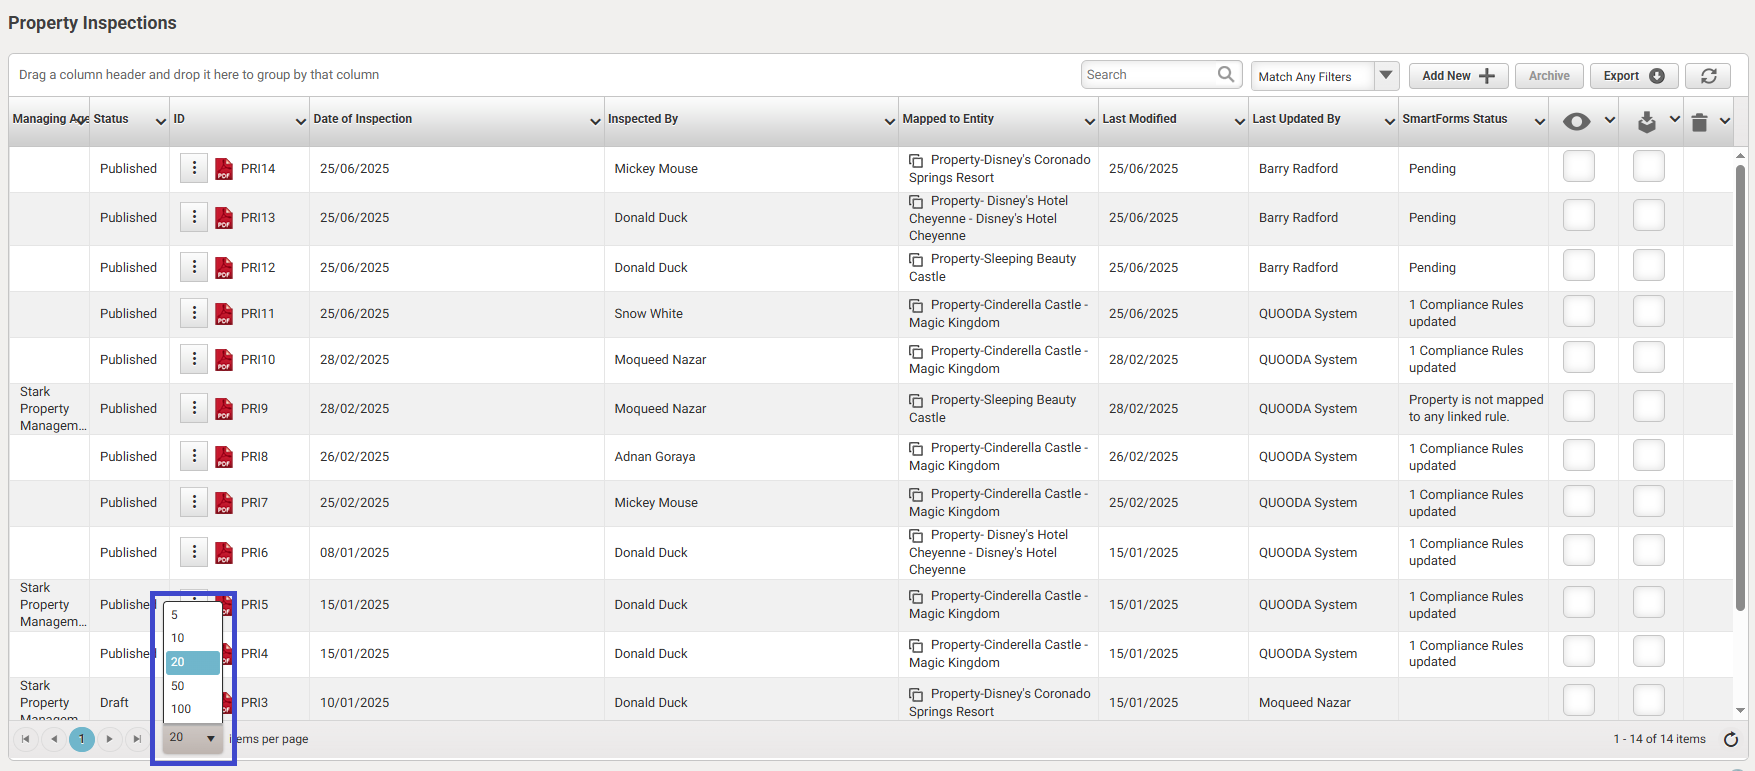Click the archive box column header icon

click(1647, 122)
